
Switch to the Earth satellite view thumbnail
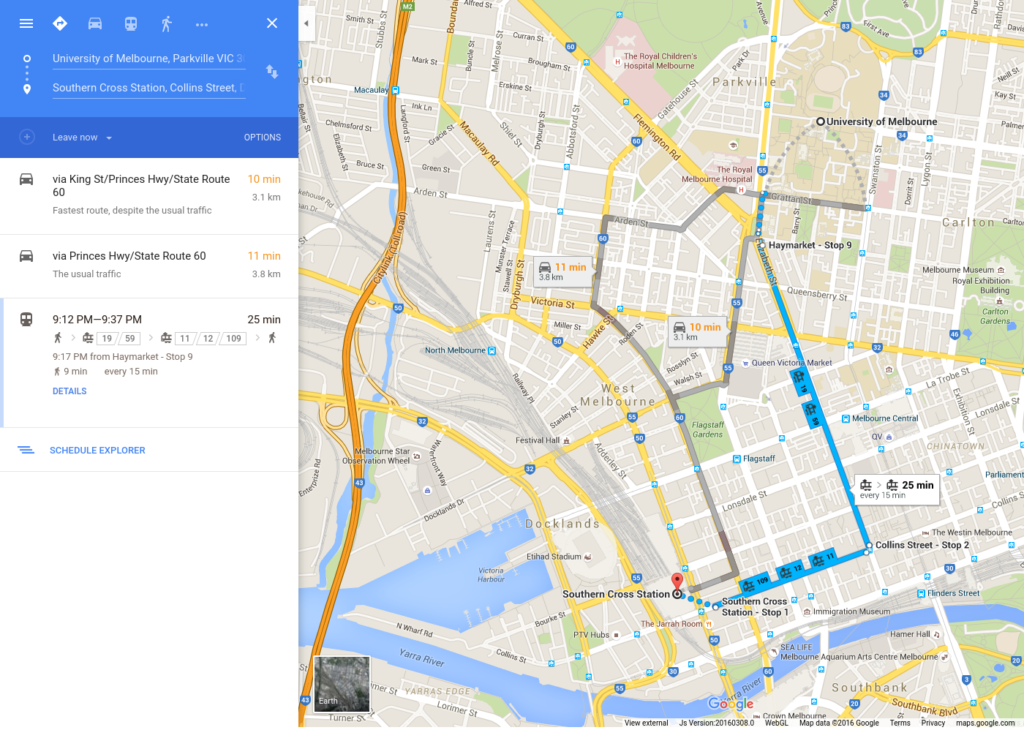[x=342, y=684]
